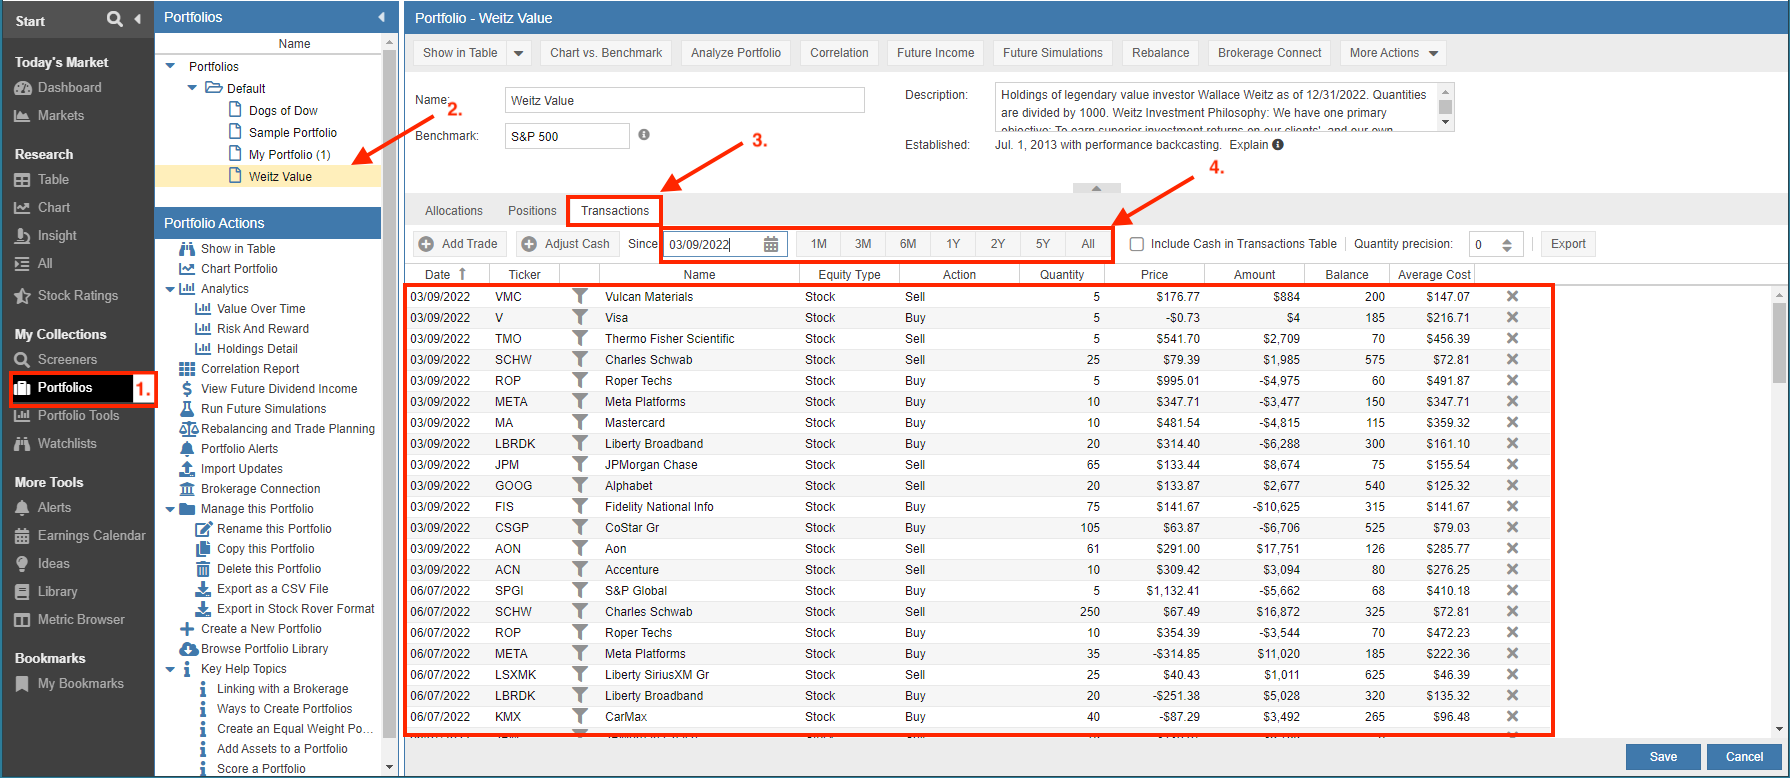Set the date range to All
The width and height of the screenshot is (1790, 778).
1088,244
